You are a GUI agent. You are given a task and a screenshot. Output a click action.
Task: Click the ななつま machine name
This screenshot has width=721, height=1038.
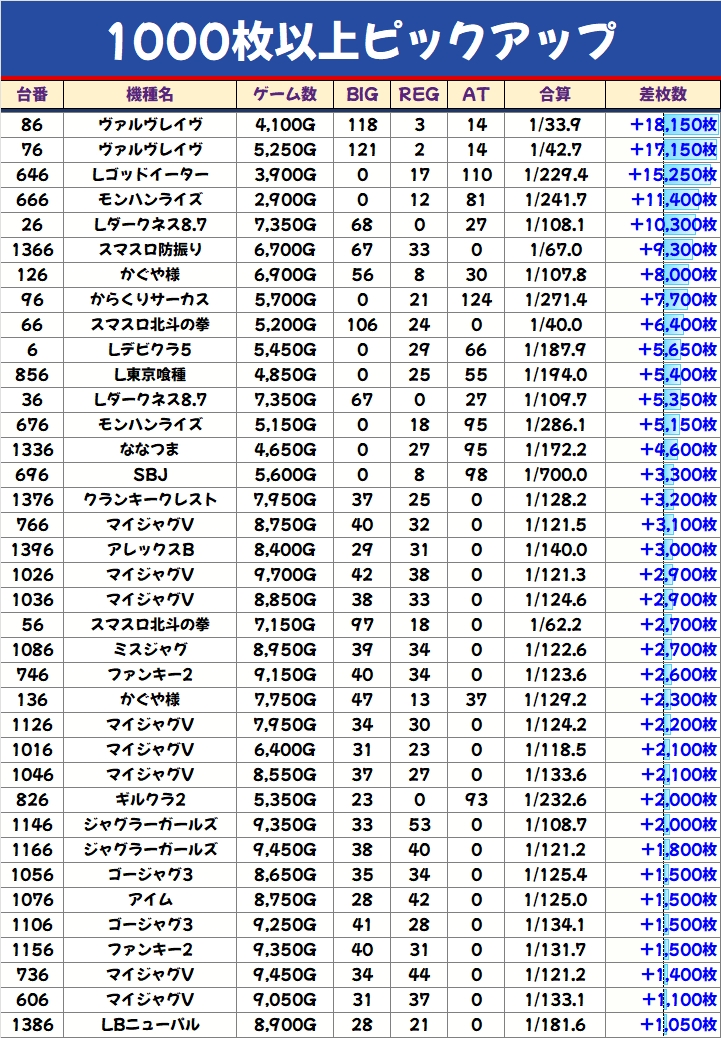tap(150, 449)
